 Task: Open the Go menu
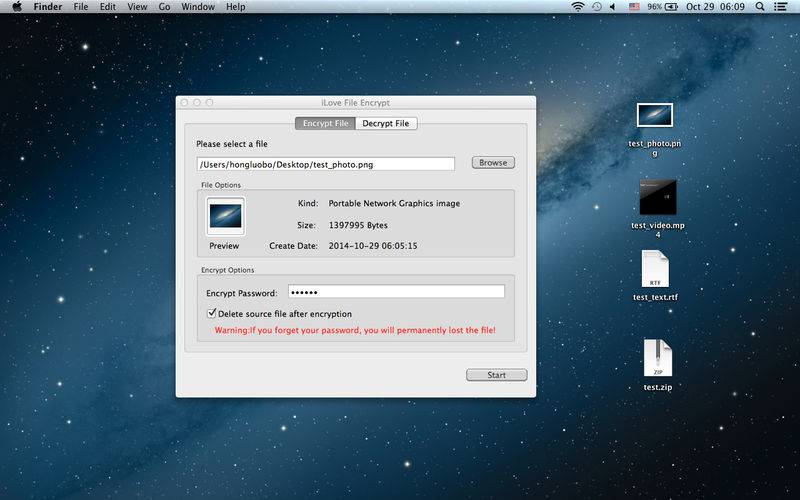[164, 7]
